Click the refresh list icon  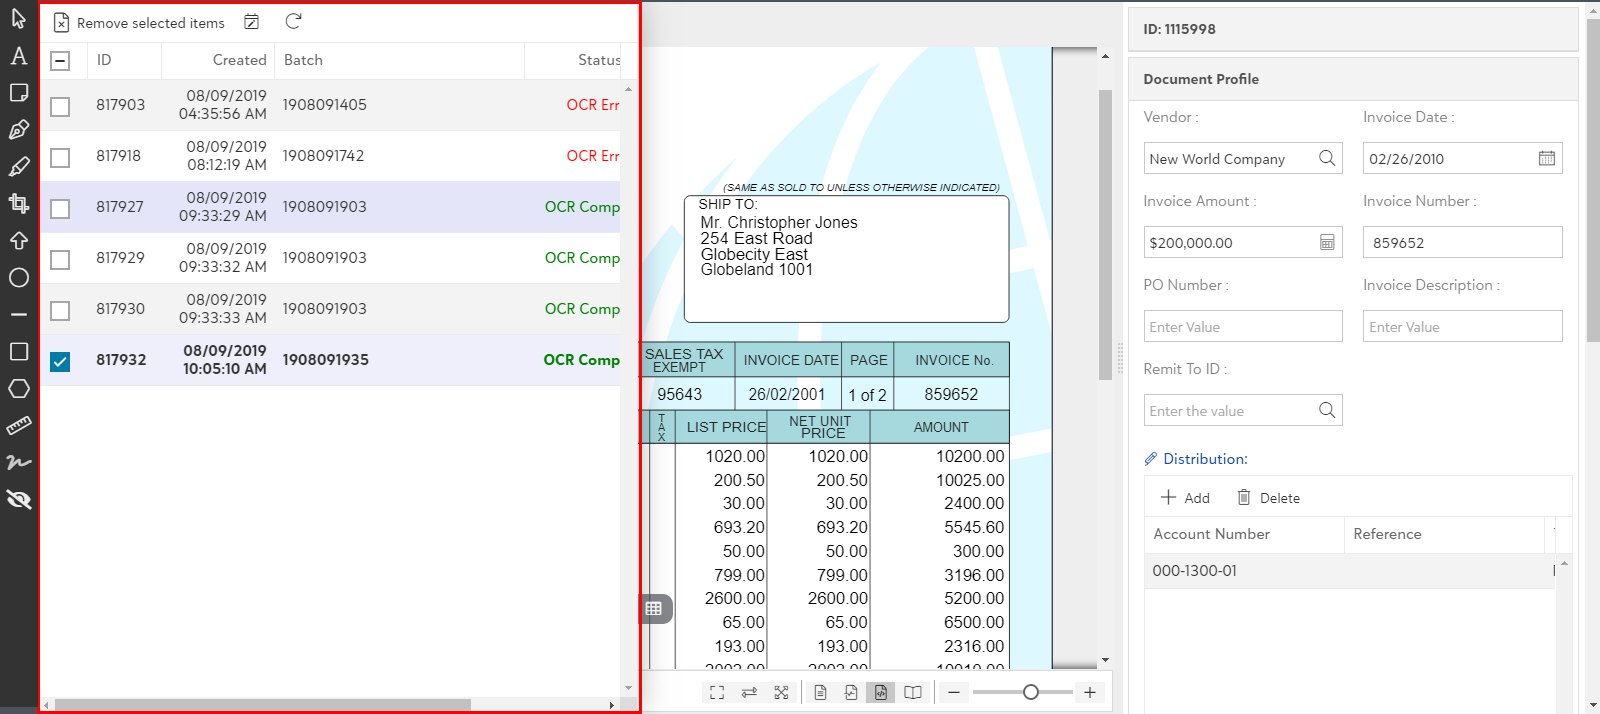(x=293, y=22)
